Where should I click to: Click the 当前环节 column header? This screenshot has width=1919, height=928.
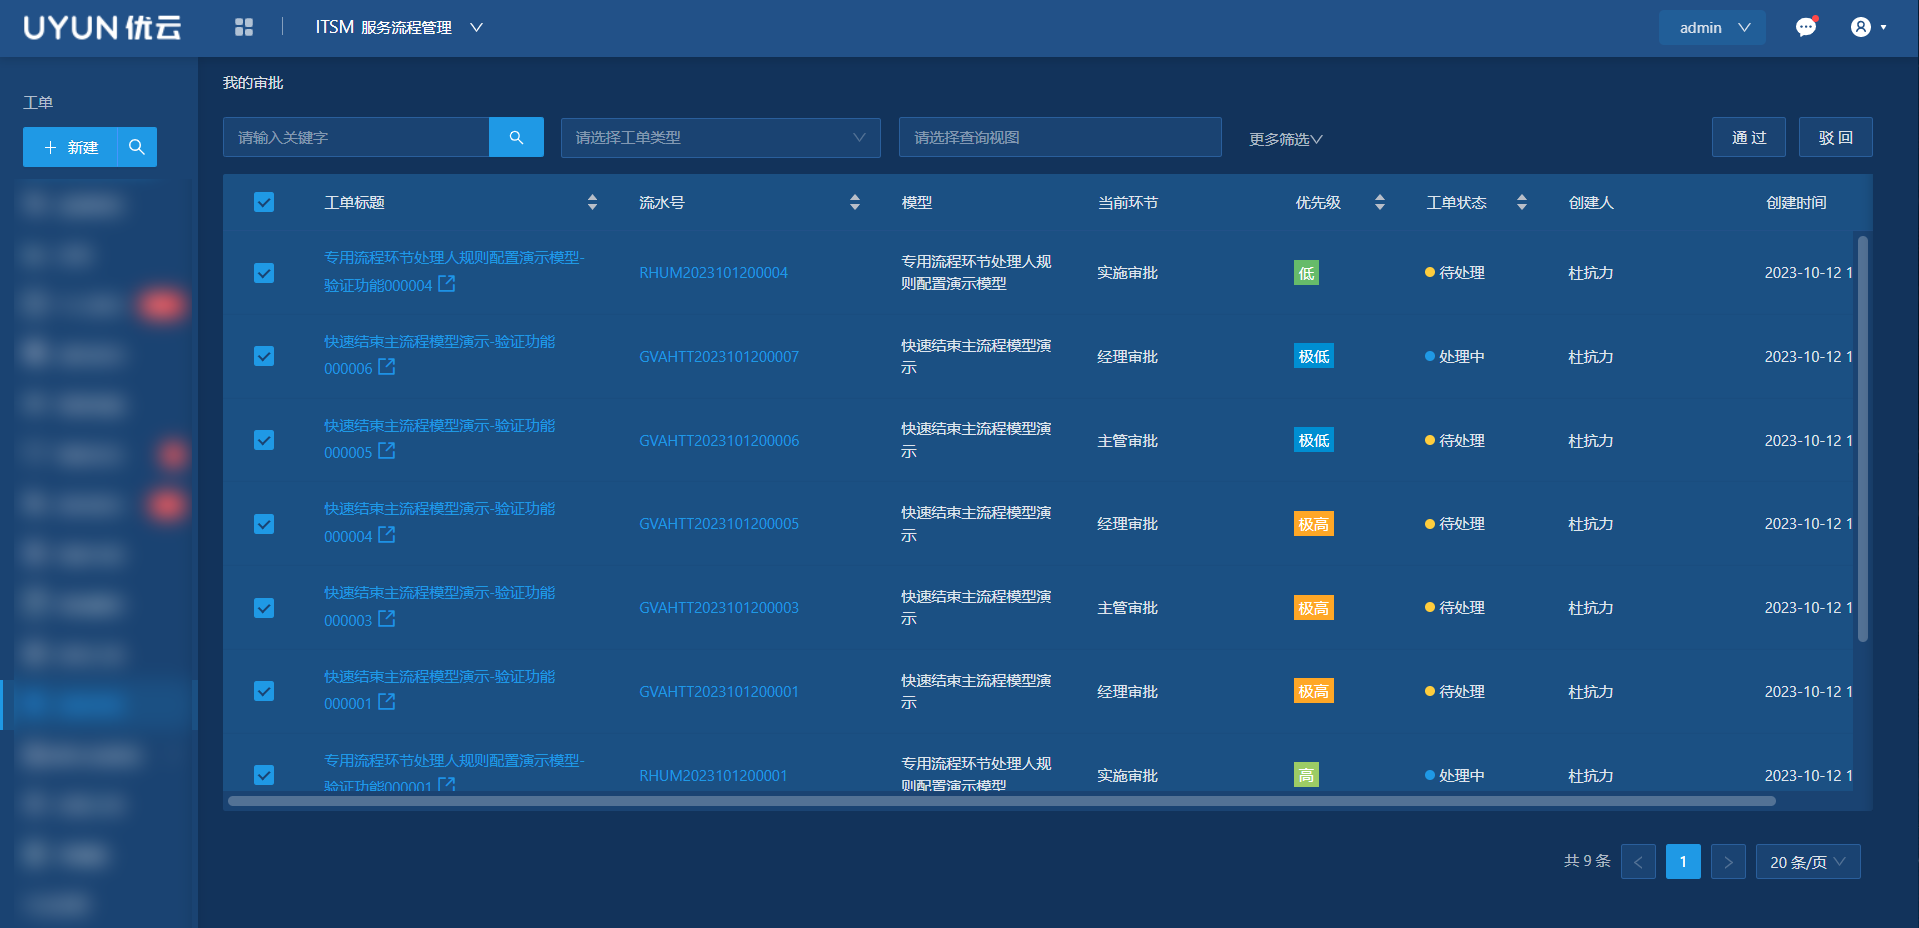[x=1127, y=202]
